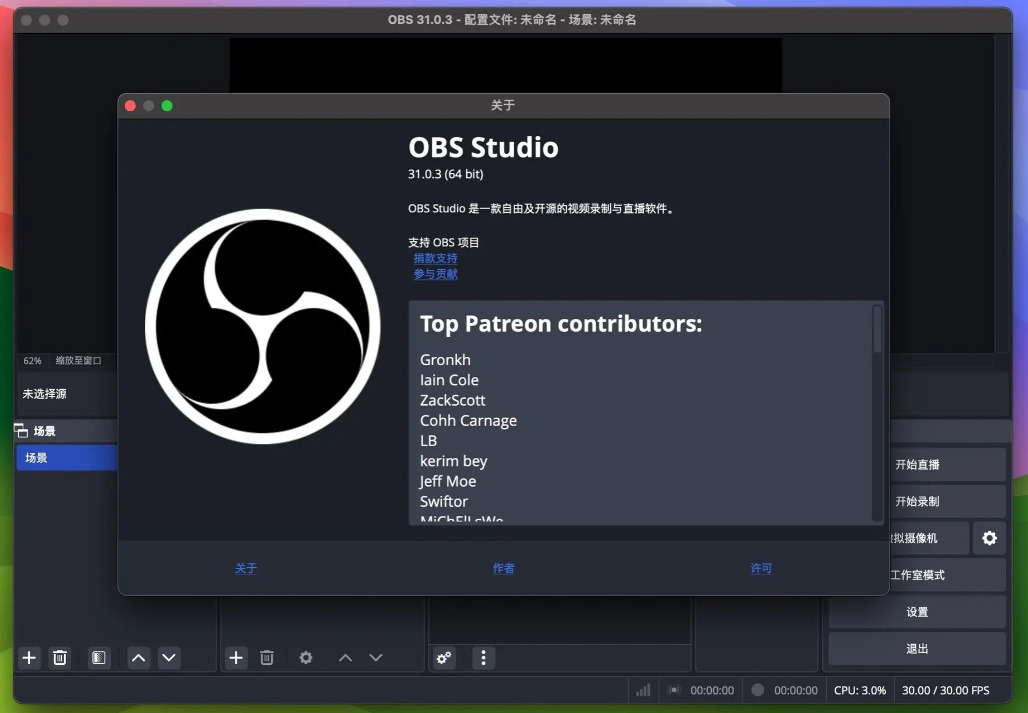
Task: Toggle 工作室模式 studio mode
Action: pyautogui.click(x=917, y=575)
